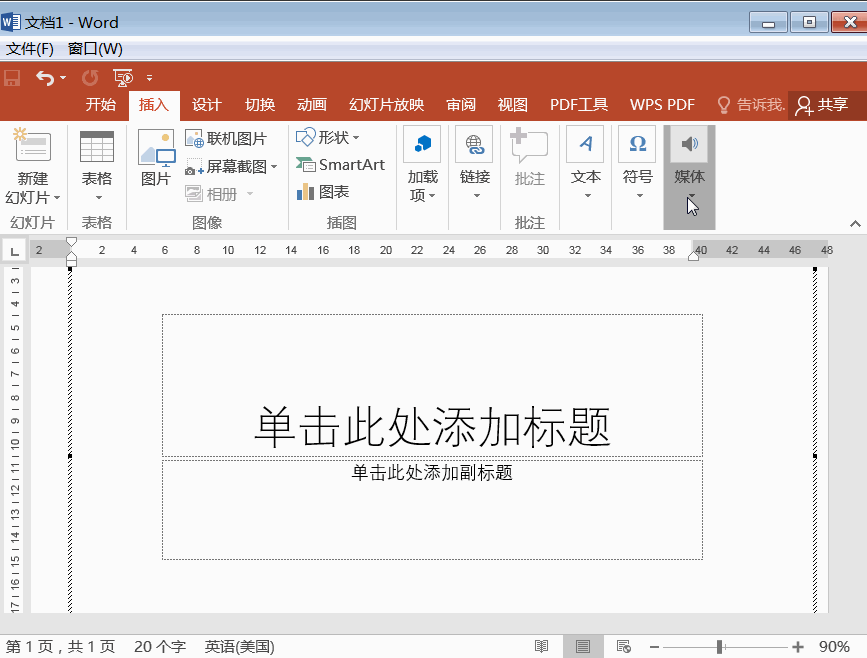Click the language indicator 英语(美国)
The image size is (867, 658).
click(239, 646)
